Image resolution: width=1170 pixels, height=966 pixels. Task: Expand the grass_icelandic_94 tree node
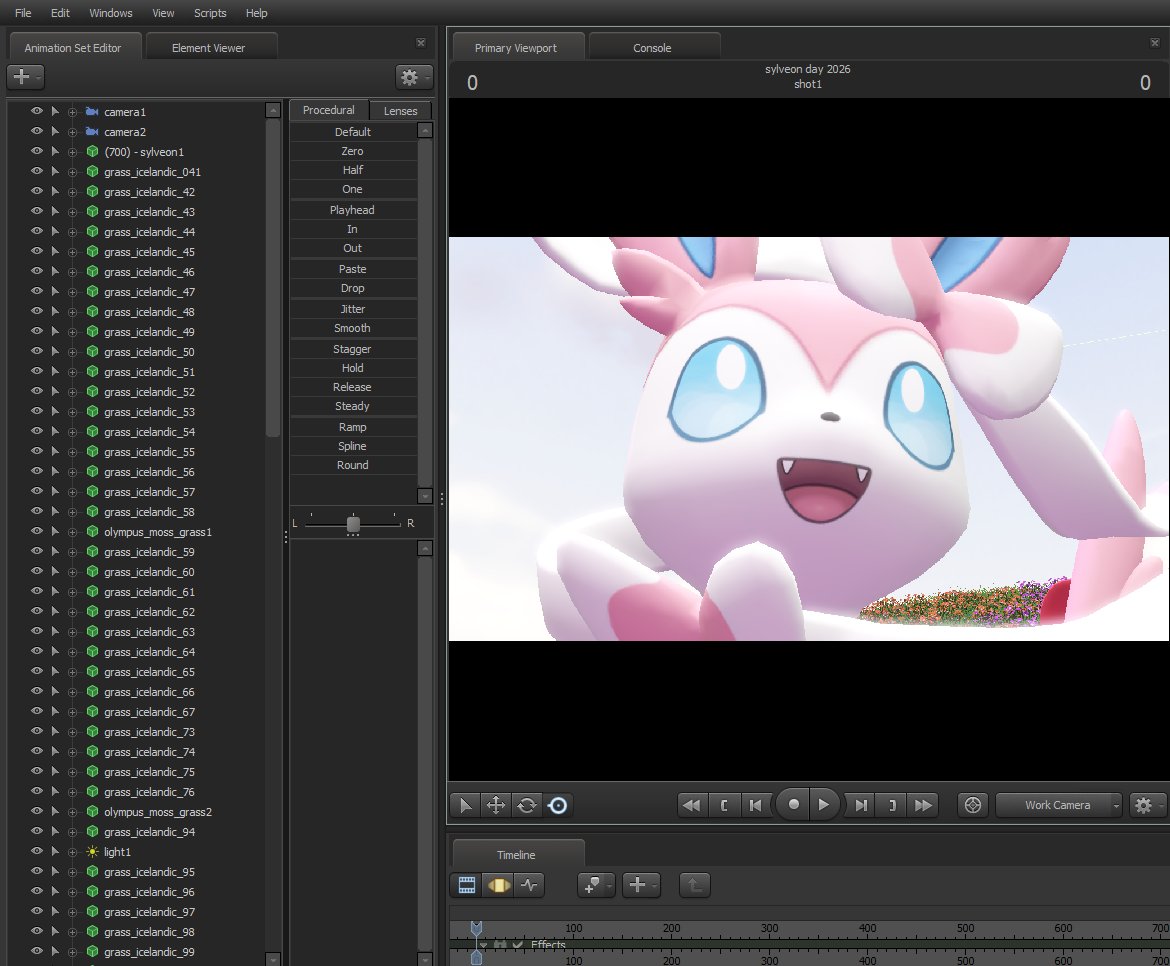coord(72,832)
